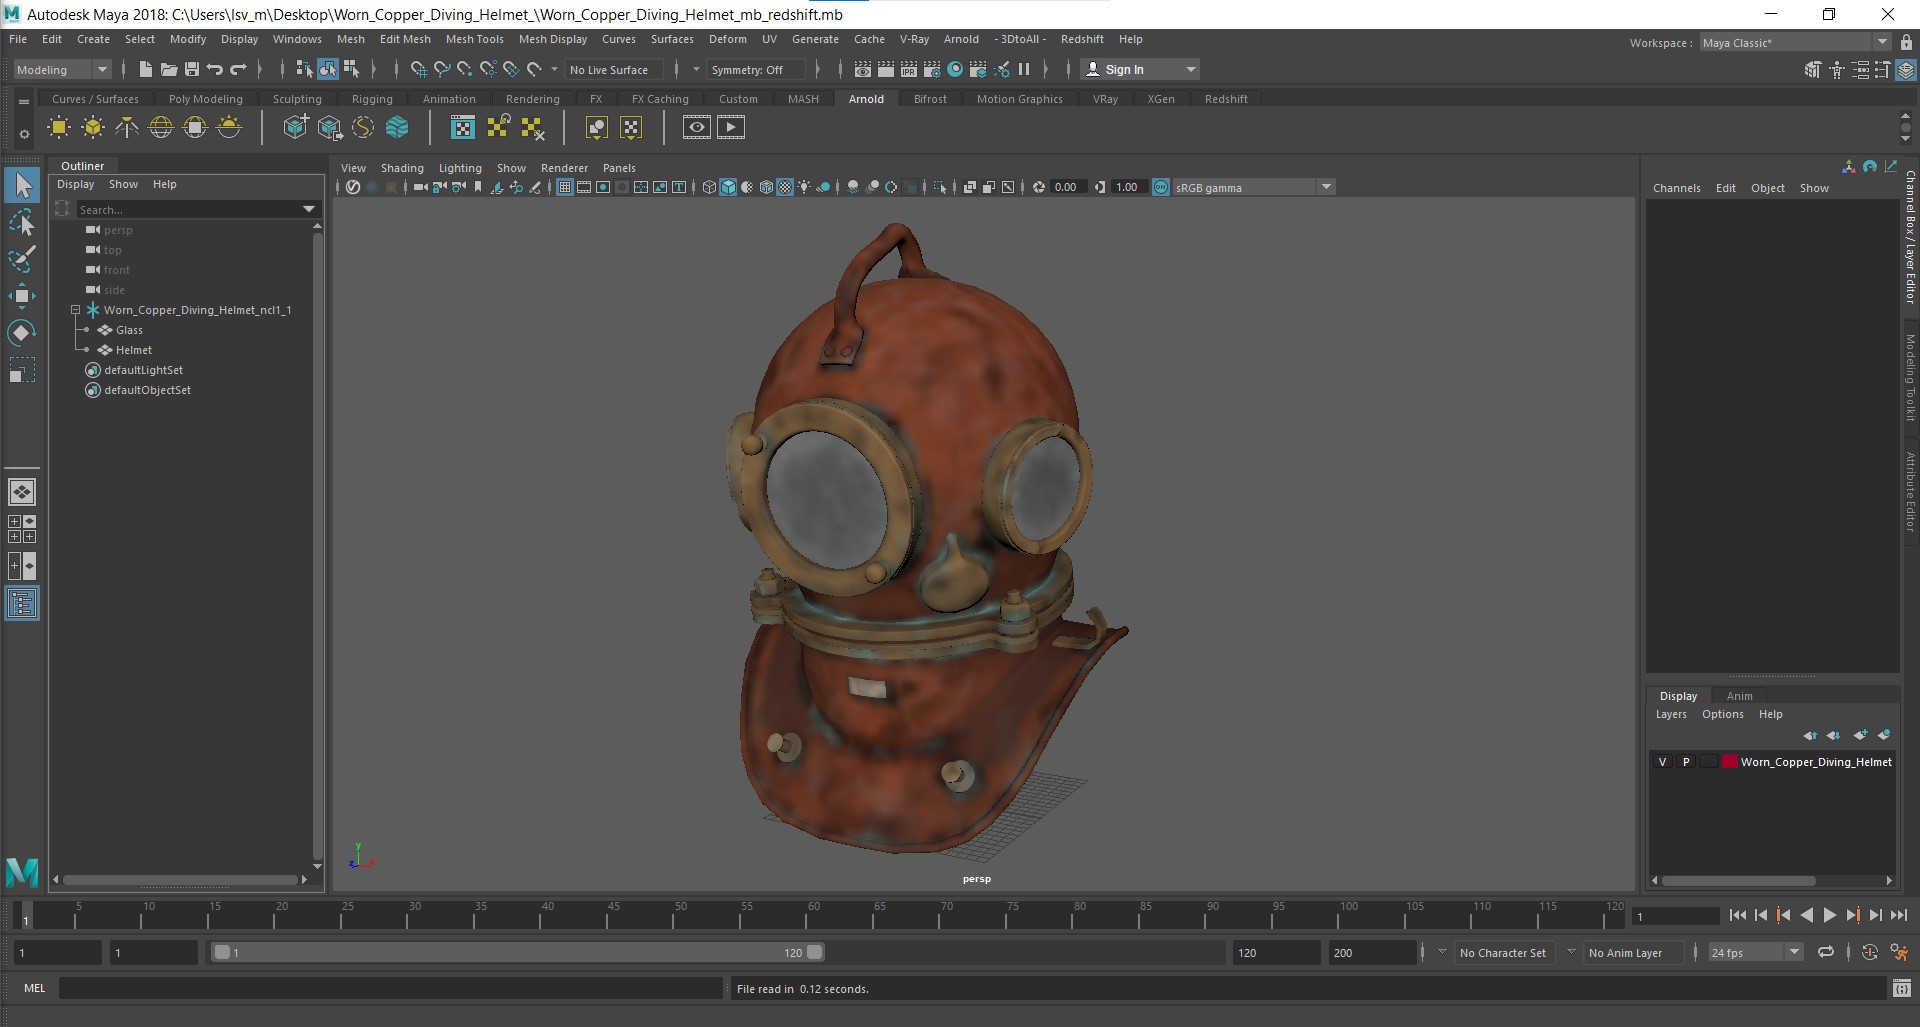Click the Save Scene disk icon
The image size is (1920, 1027).
(191, 69)
